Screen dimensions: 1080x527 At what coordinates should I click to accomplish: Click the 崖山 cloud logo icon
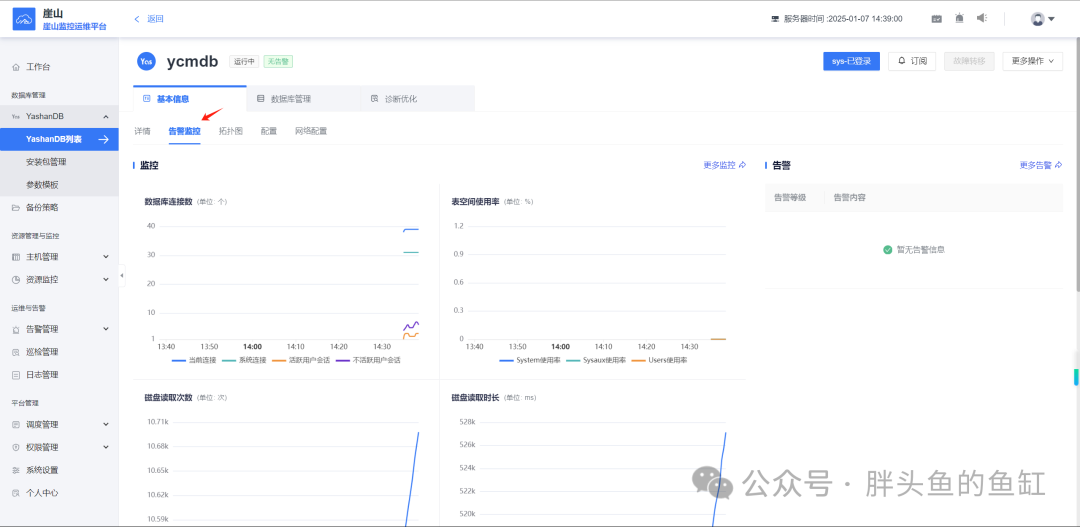point(24,19)
